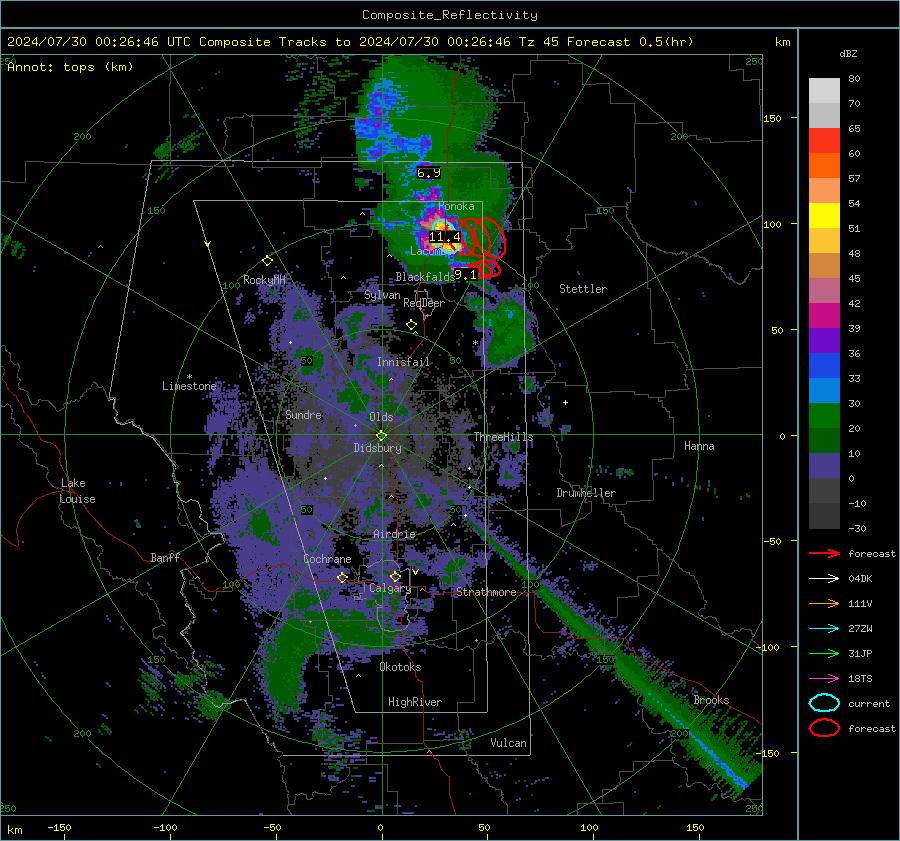Click the Cochrane town label
Screen dimensions: 900x841
click(327, 559)
